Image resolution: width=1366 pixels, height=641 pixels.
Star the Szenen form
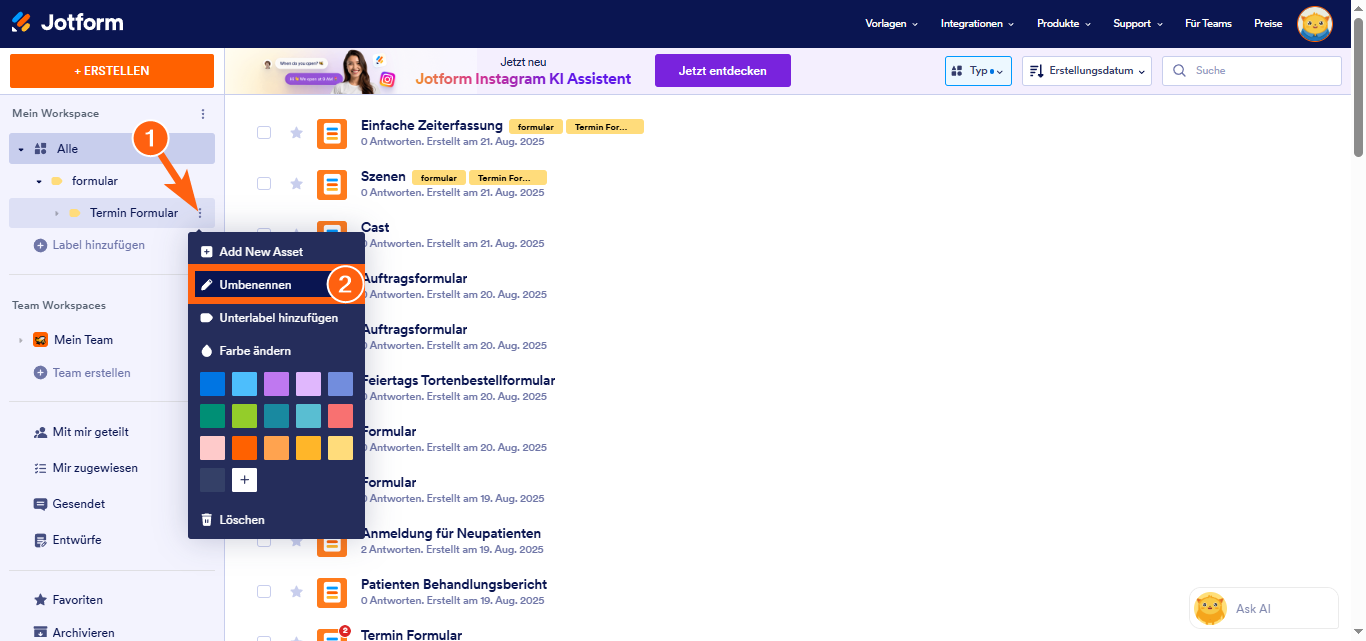coord(296,183)
